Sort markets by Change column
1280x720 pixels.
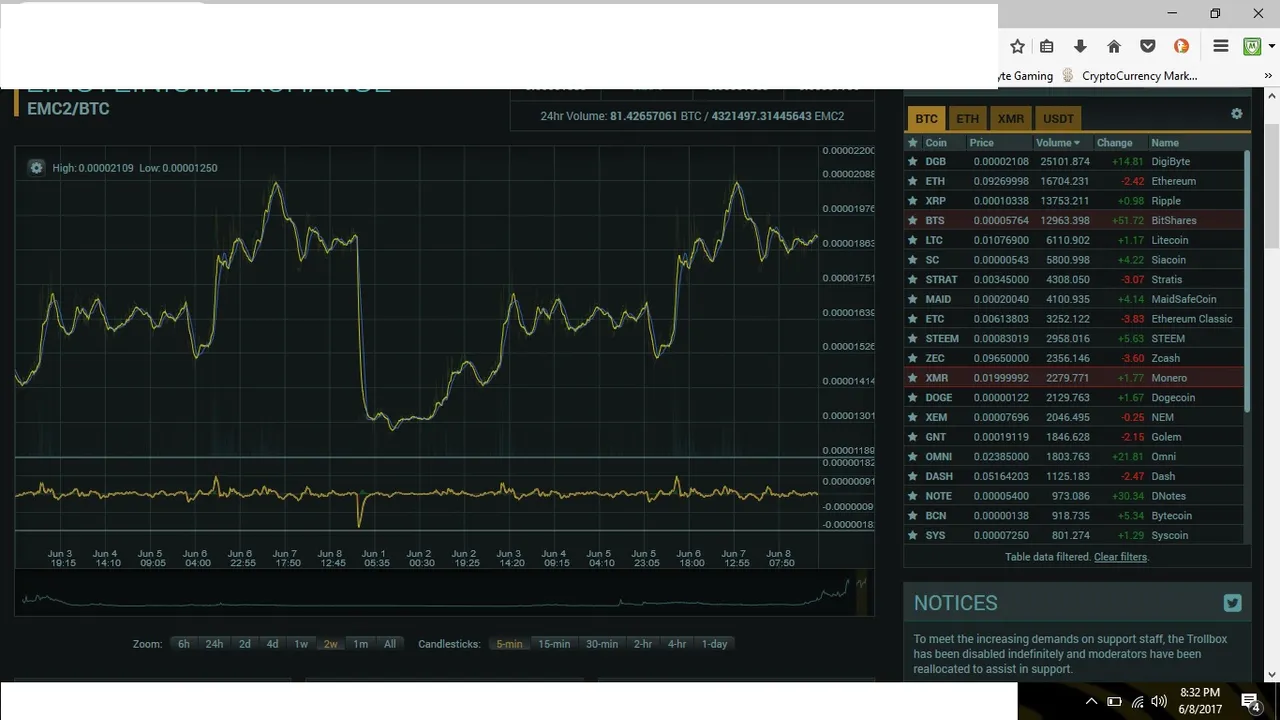tap(1114, 143)
